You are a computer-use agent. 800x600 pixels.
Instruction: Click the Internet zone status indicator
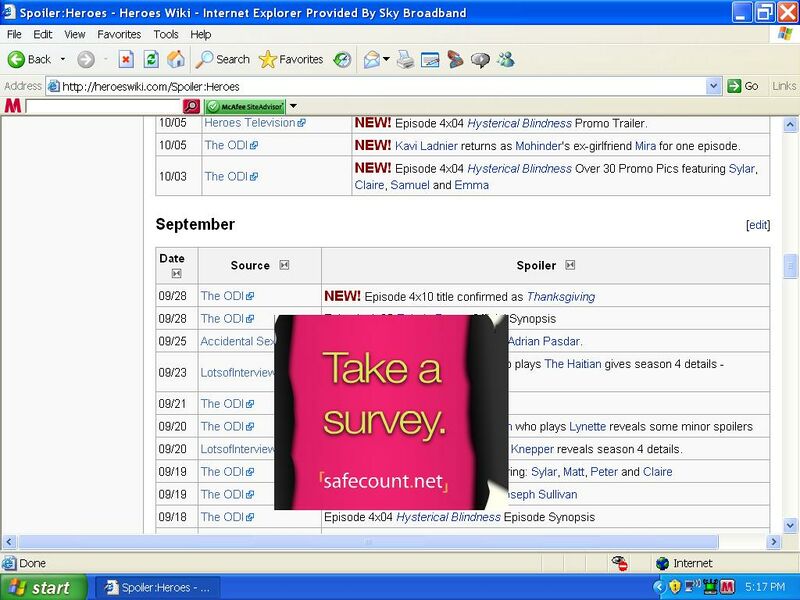(684, 563)
